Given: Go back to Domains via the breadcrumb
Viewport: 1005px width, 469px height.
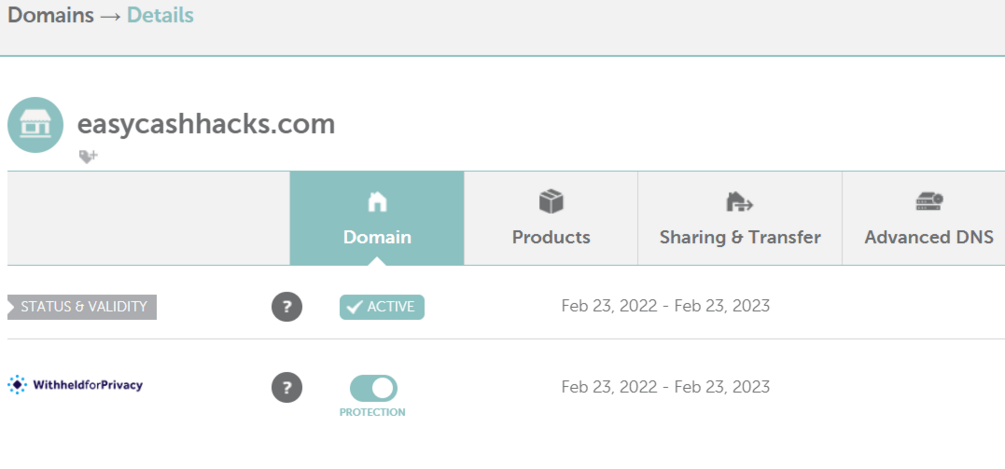Looking at the screenshot, I should (x=51, y=16).
